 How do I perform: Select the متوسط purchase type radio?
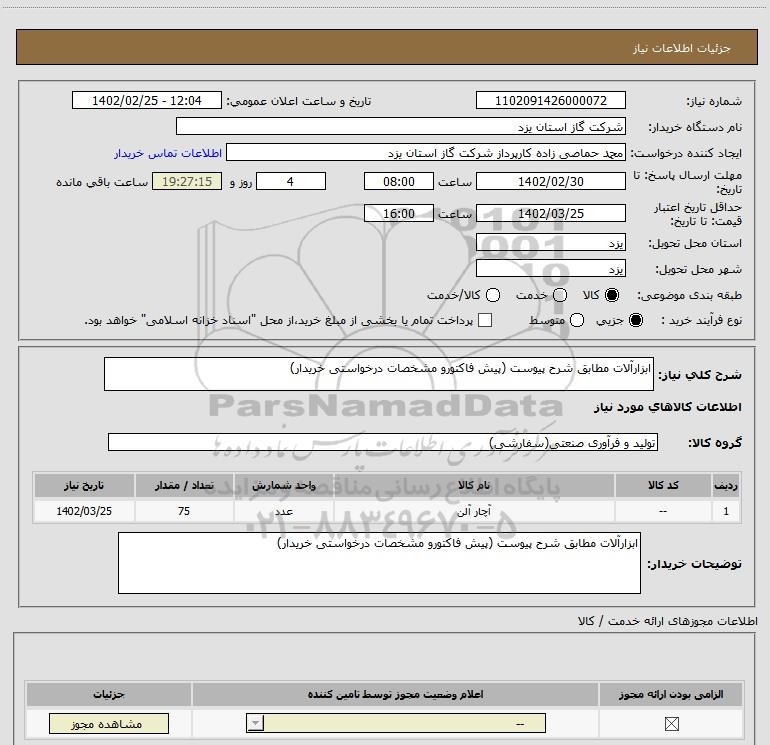[577, 320]
